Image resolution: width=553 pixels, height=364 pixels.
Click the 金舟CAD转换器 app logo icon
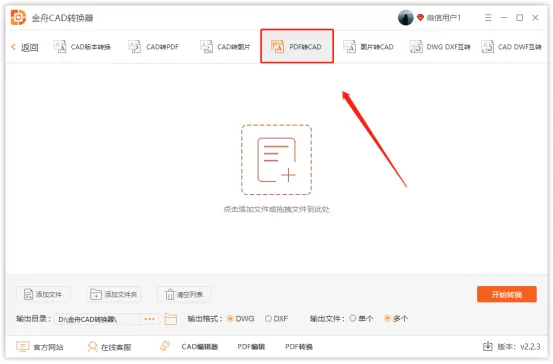point(18,17)
